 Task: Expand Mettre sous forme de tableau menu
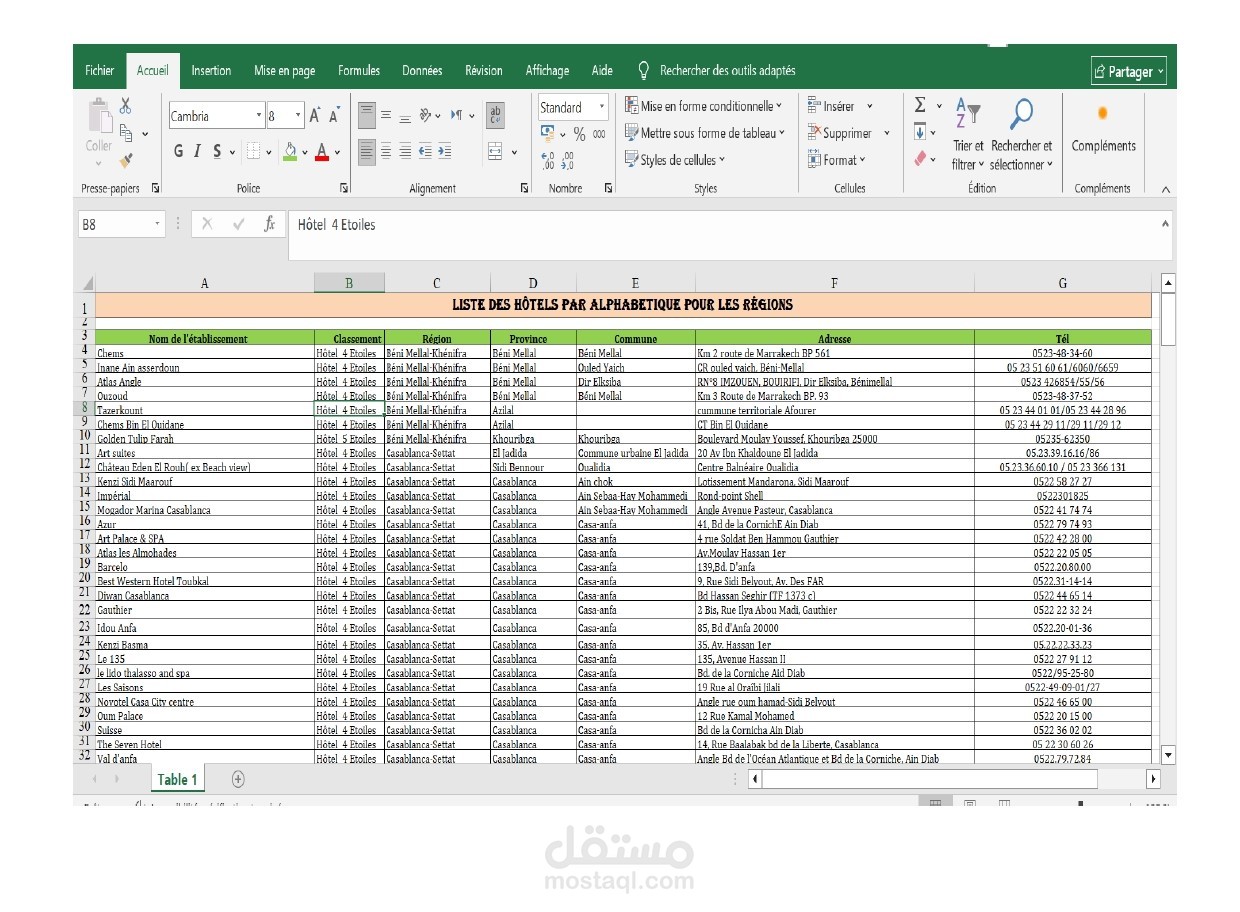705,133
